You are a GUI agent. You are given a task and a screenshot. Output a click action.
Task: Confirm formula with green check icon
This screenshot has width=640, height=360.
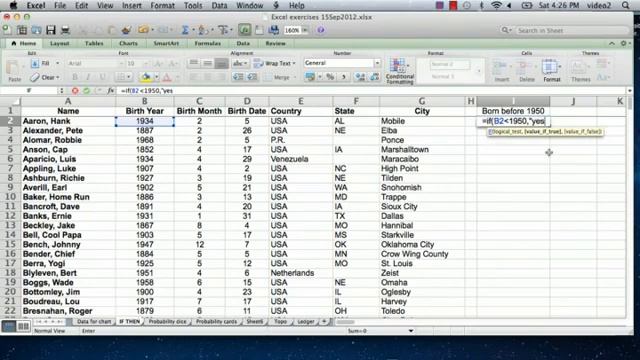click(x=86, y=91)
